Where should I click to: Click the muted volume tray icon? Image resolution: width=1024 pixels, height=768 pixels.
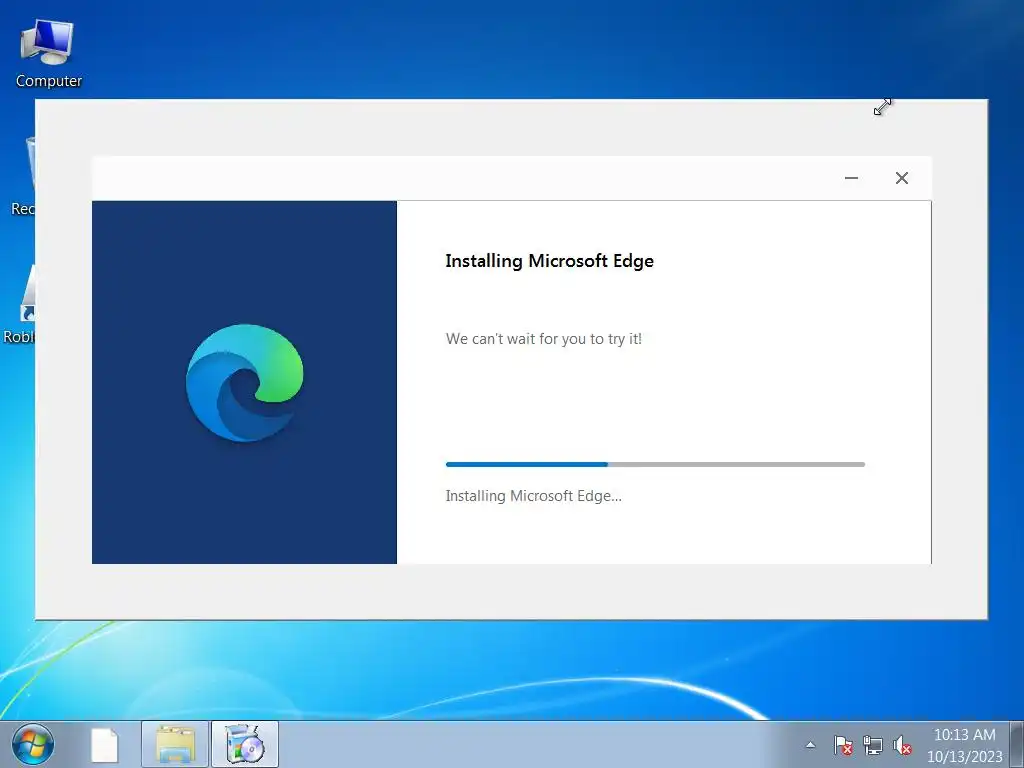click(902, 745)
